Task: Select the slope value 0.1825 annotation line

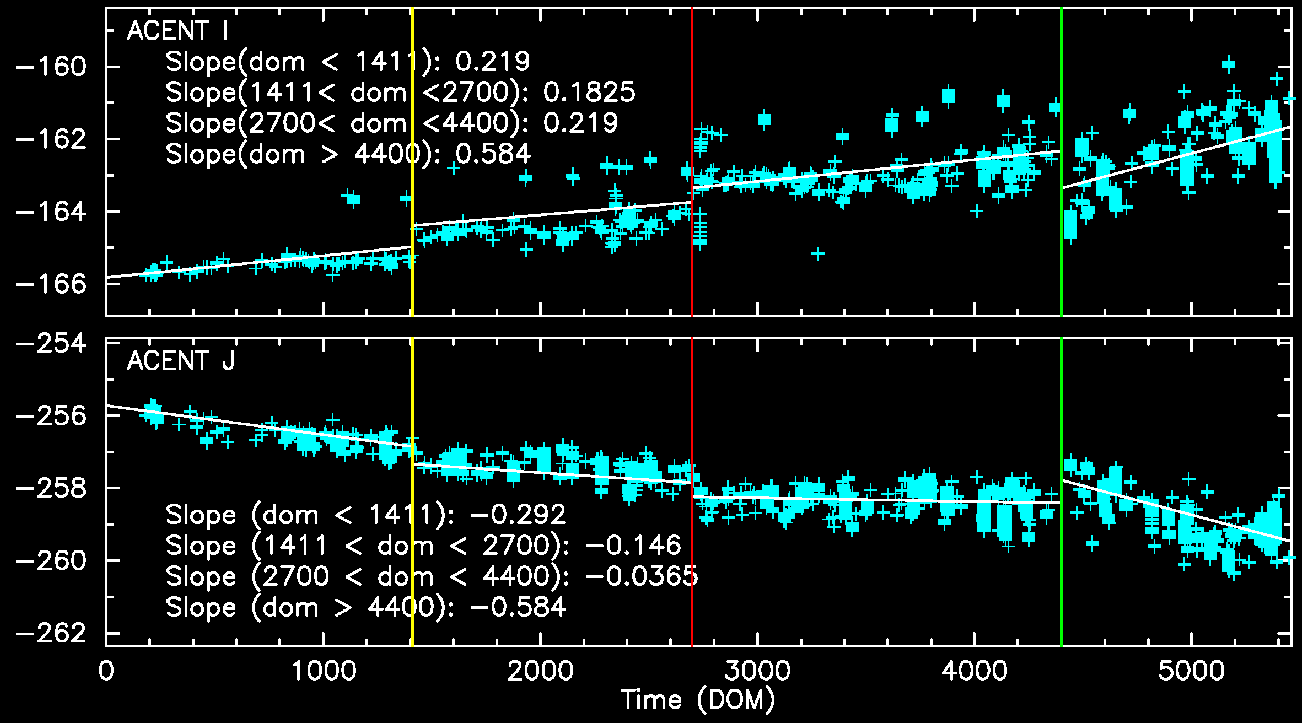Action: [x=400, y=93]
